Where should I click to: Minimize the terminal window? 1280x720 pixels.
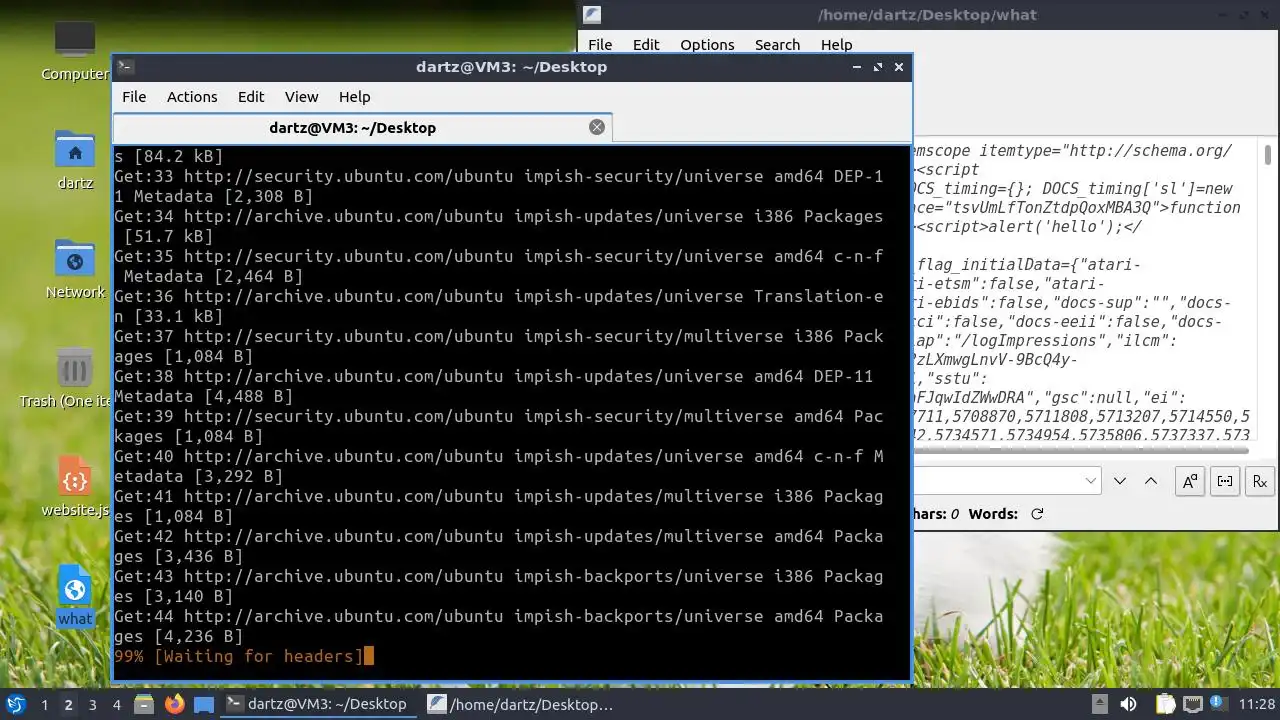857,67
